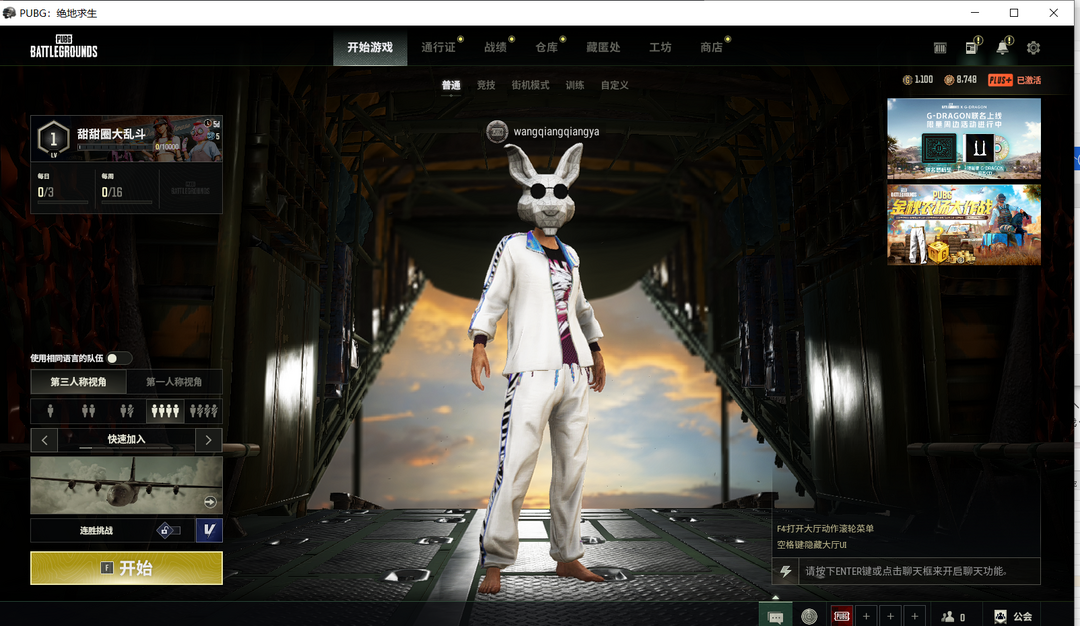Click the chat bubble icon in bottom bar
The height and width of the screenshot is (626, 1080).
(775, 617)
